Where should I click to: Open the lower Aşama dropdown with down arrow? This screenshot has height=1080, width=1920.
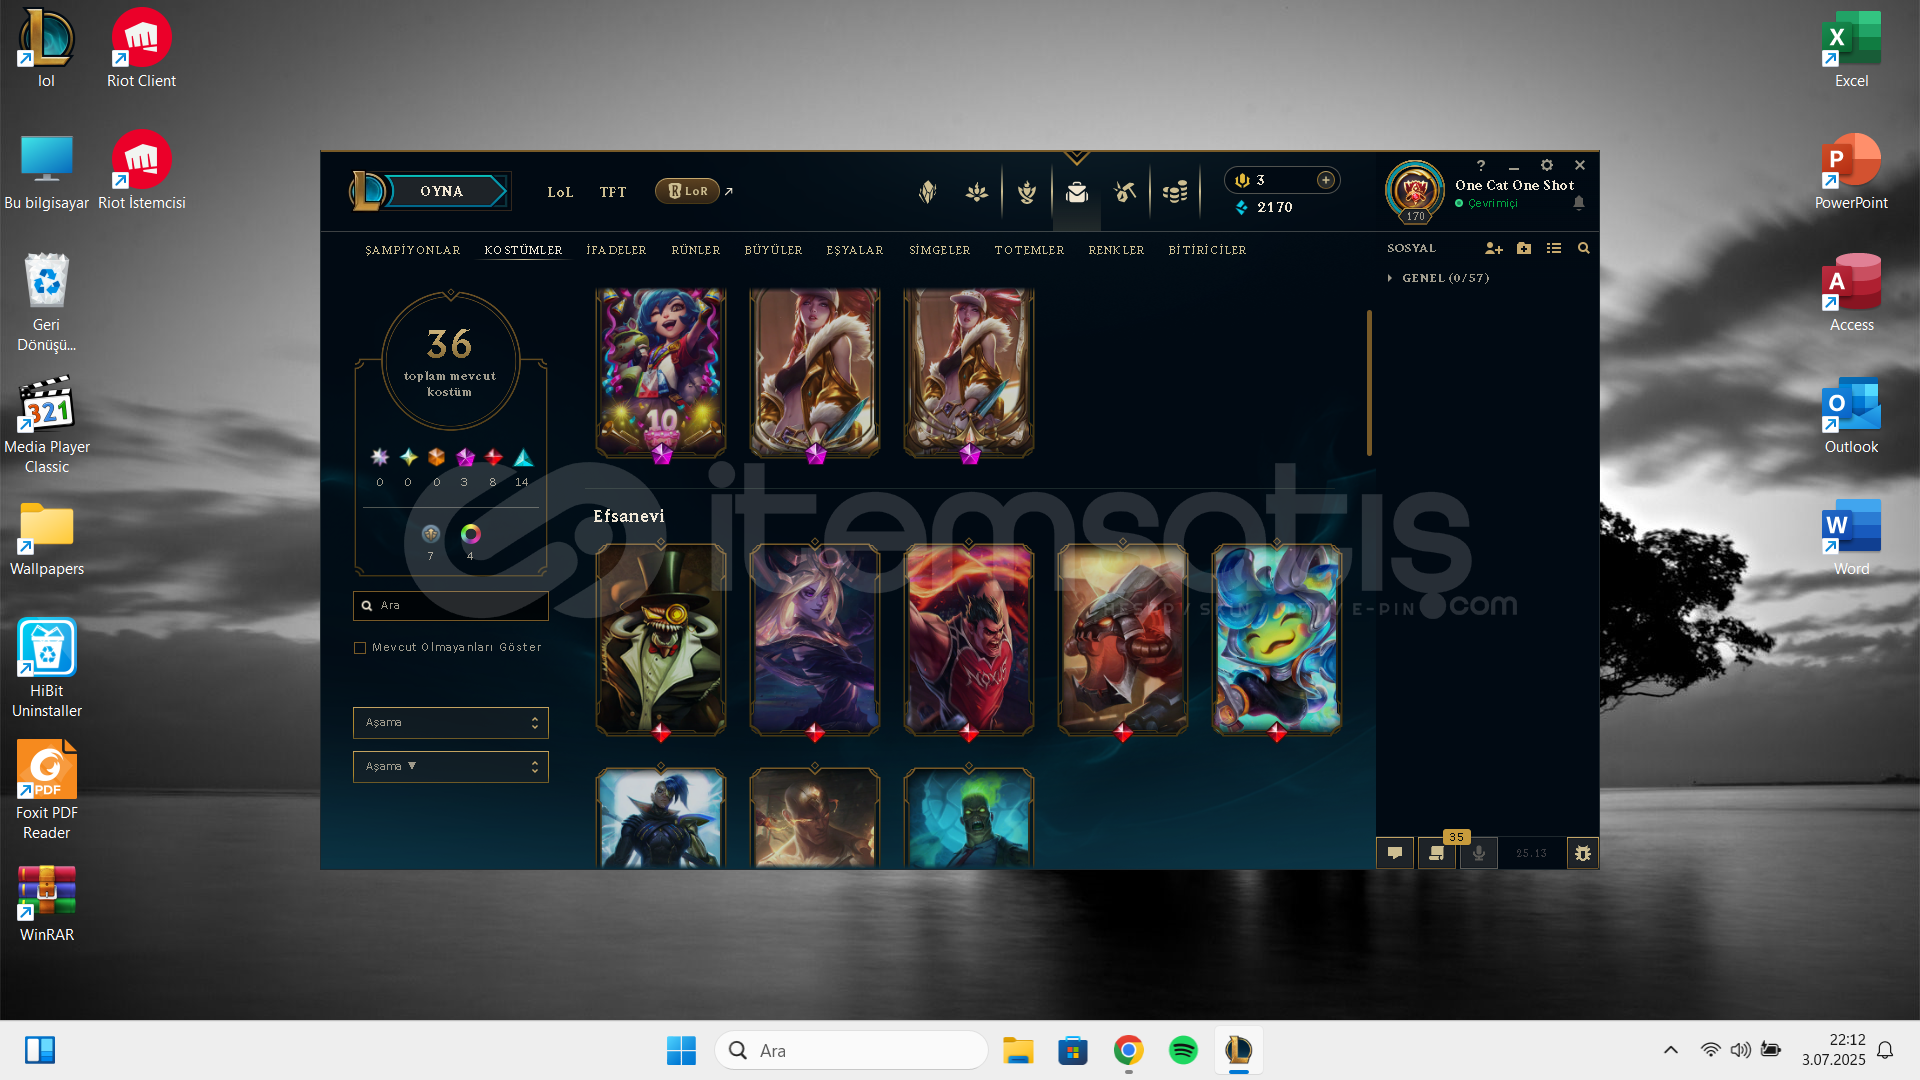[451, 767]
